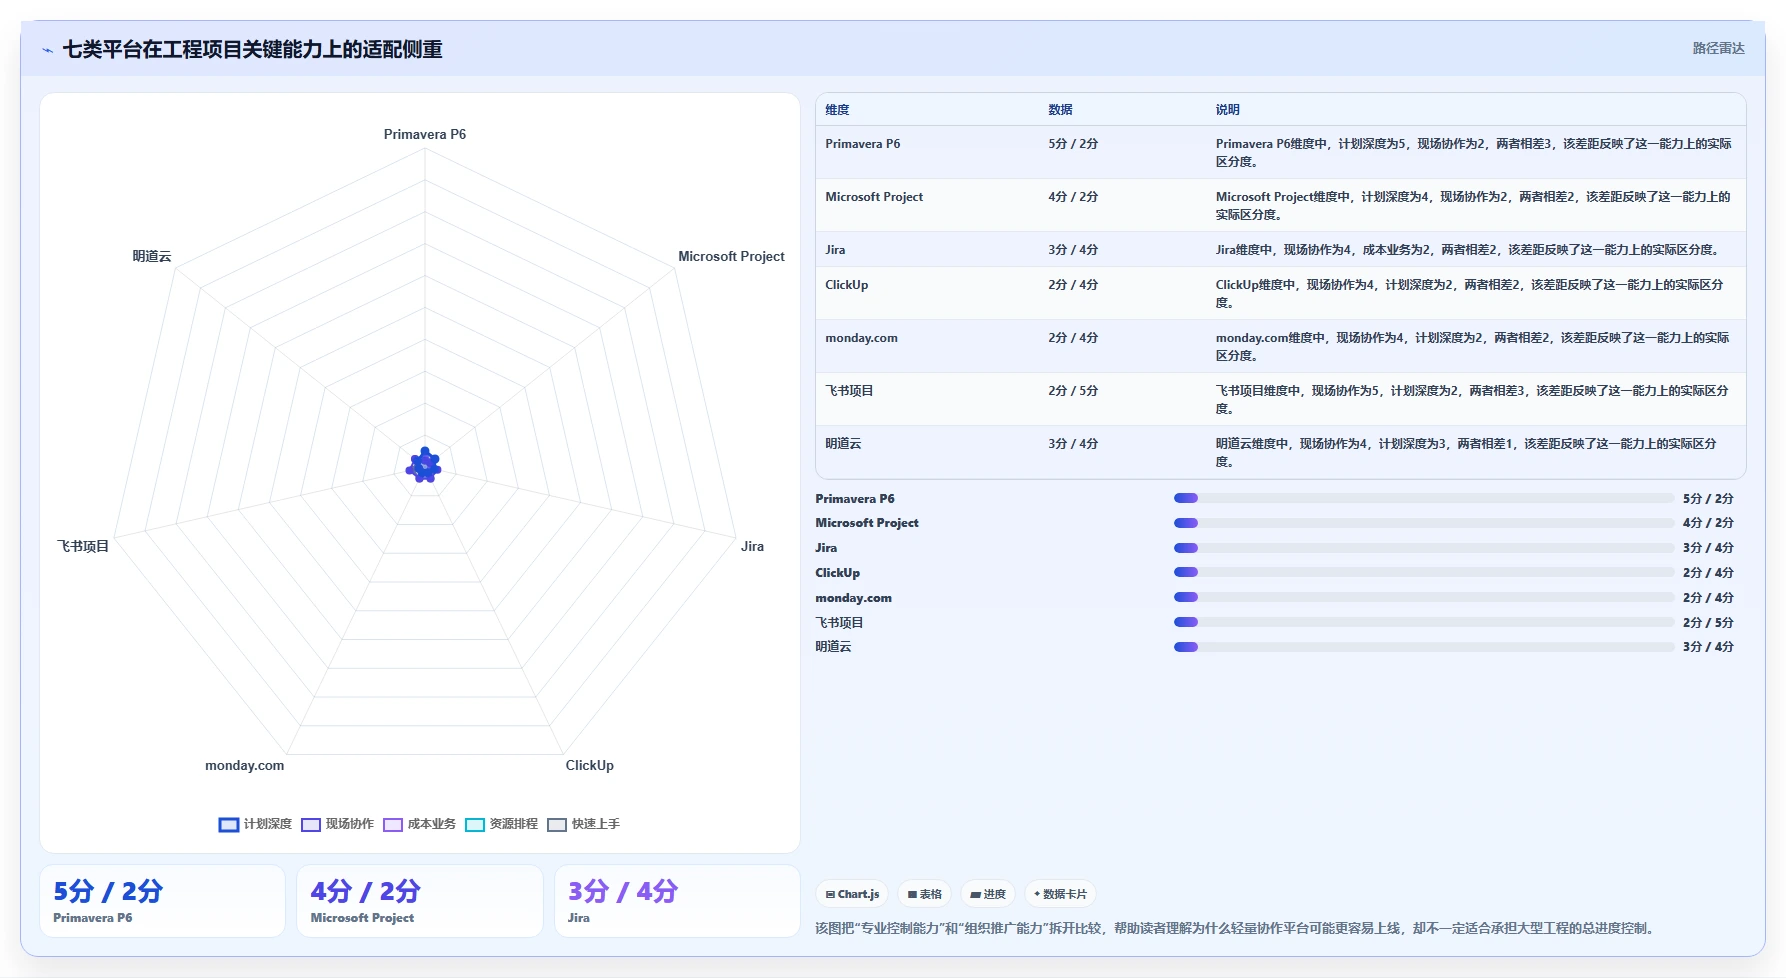Select the 进度 chip
1786x978 pixels.
(x=988, y=894)
